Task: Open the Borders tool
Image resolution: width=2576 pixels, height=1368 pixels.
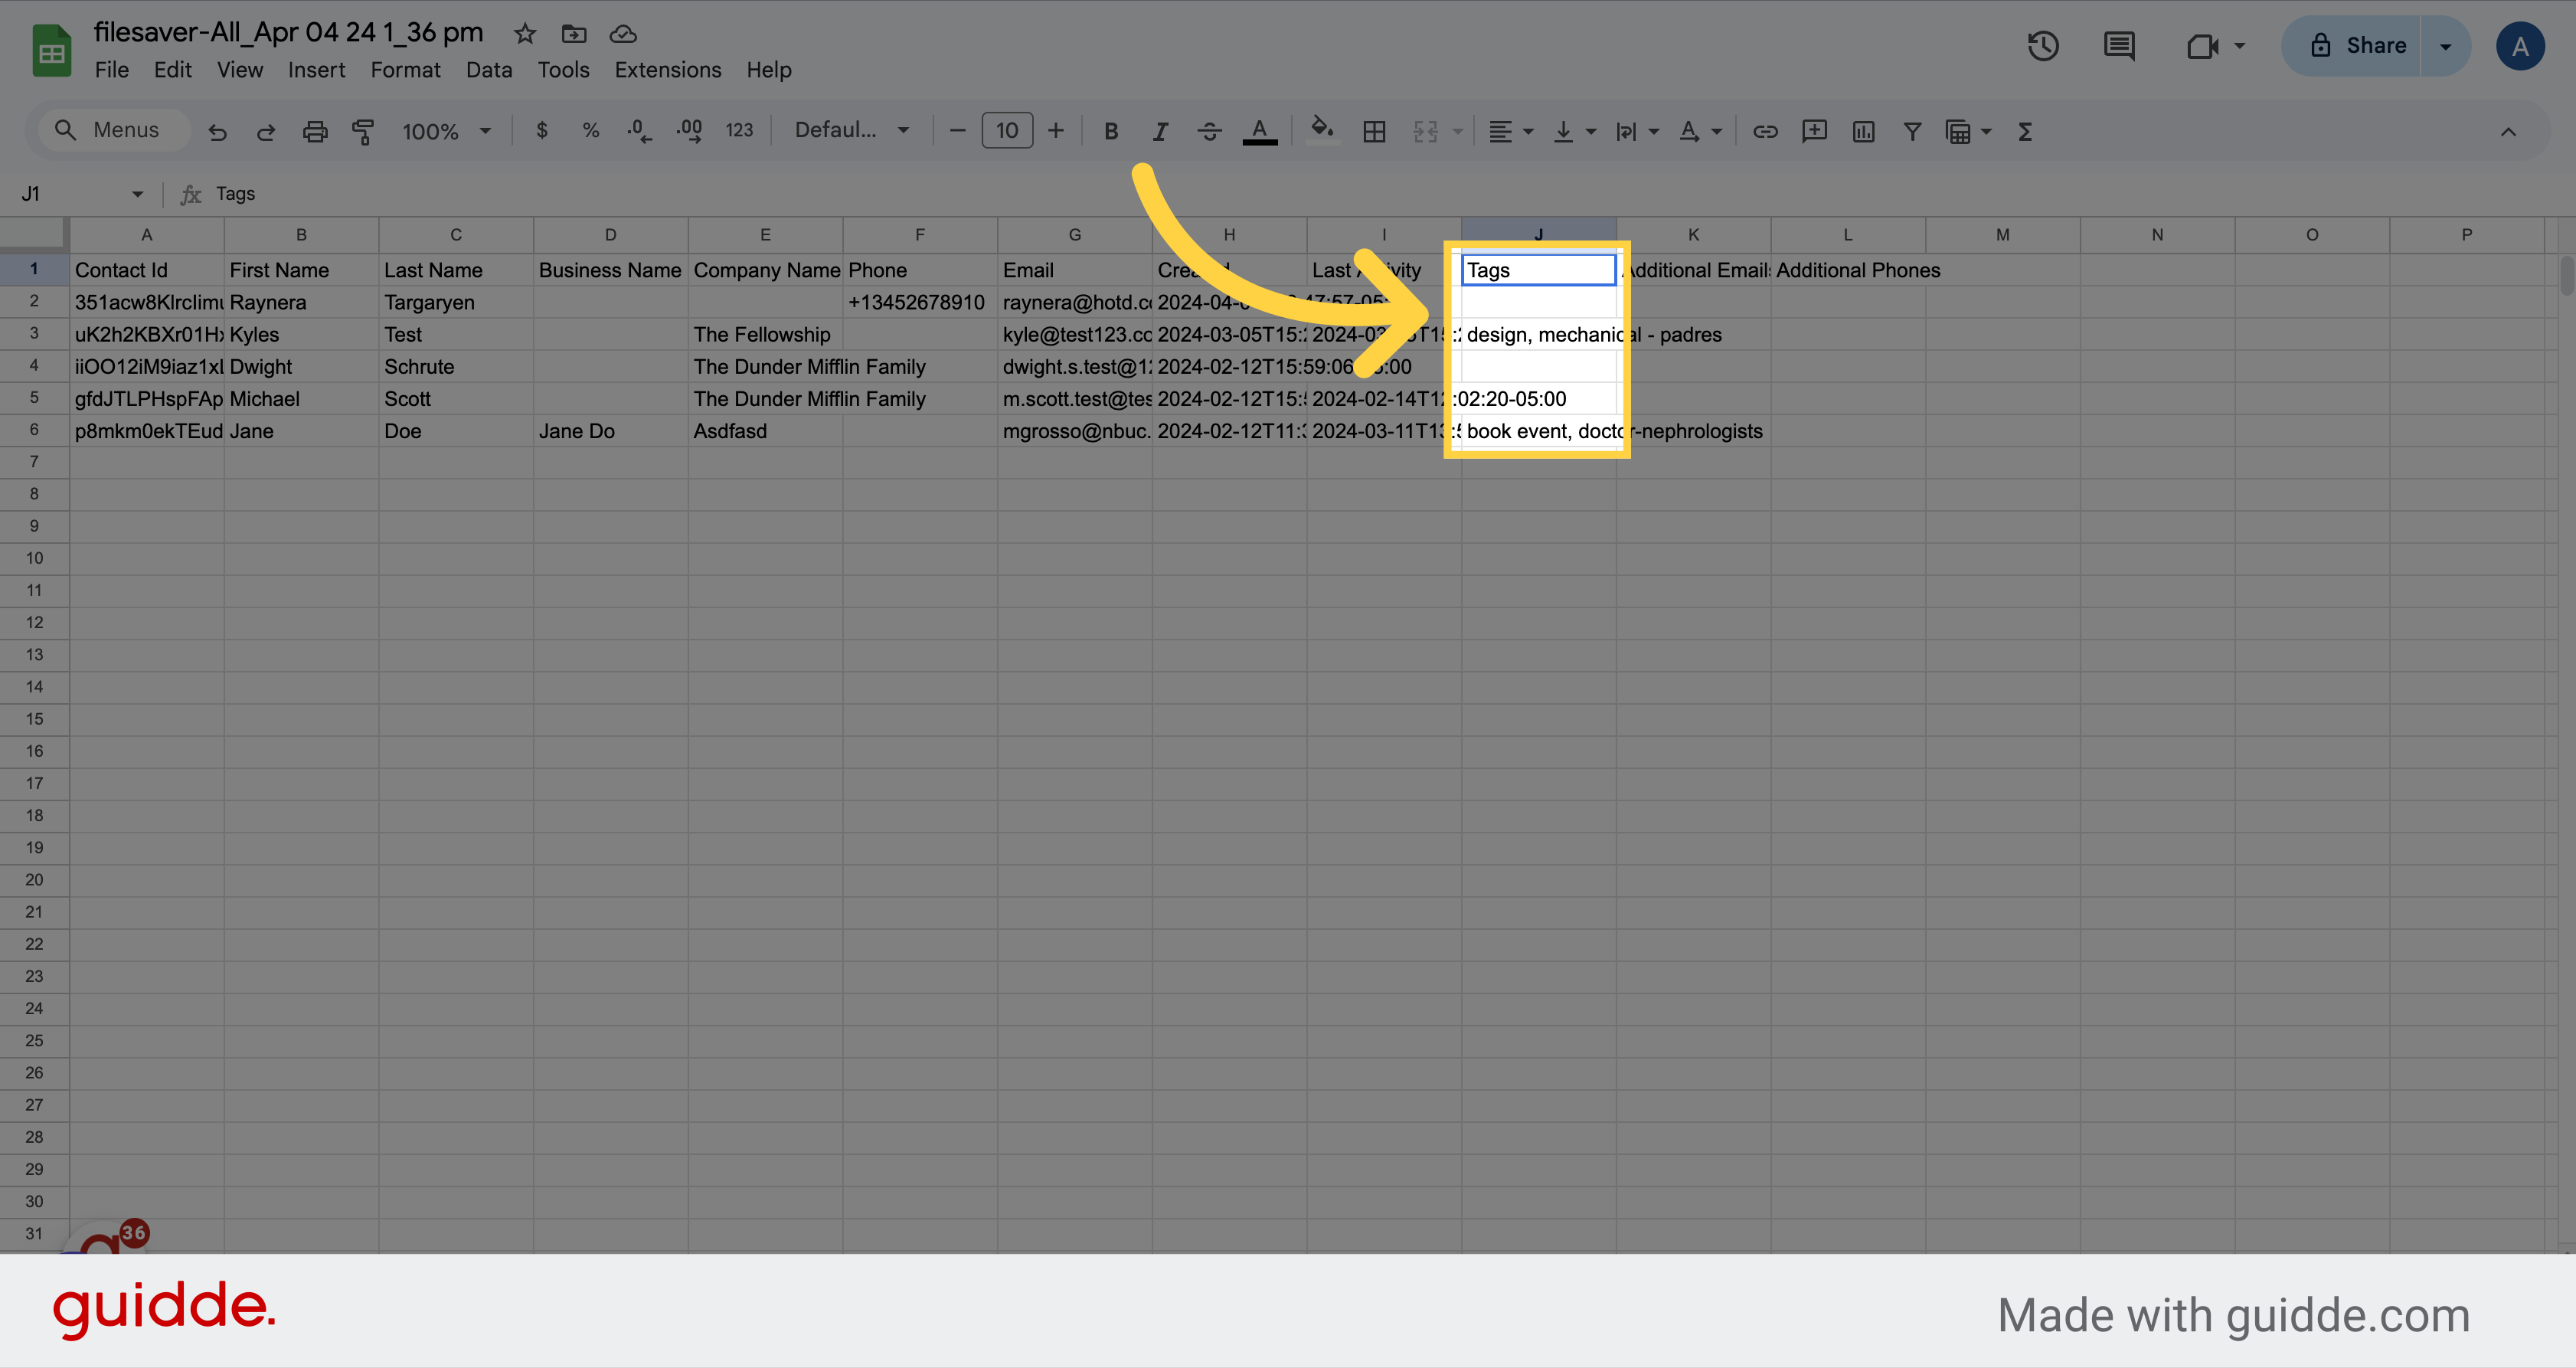Action: click(x=1374, y=131)
